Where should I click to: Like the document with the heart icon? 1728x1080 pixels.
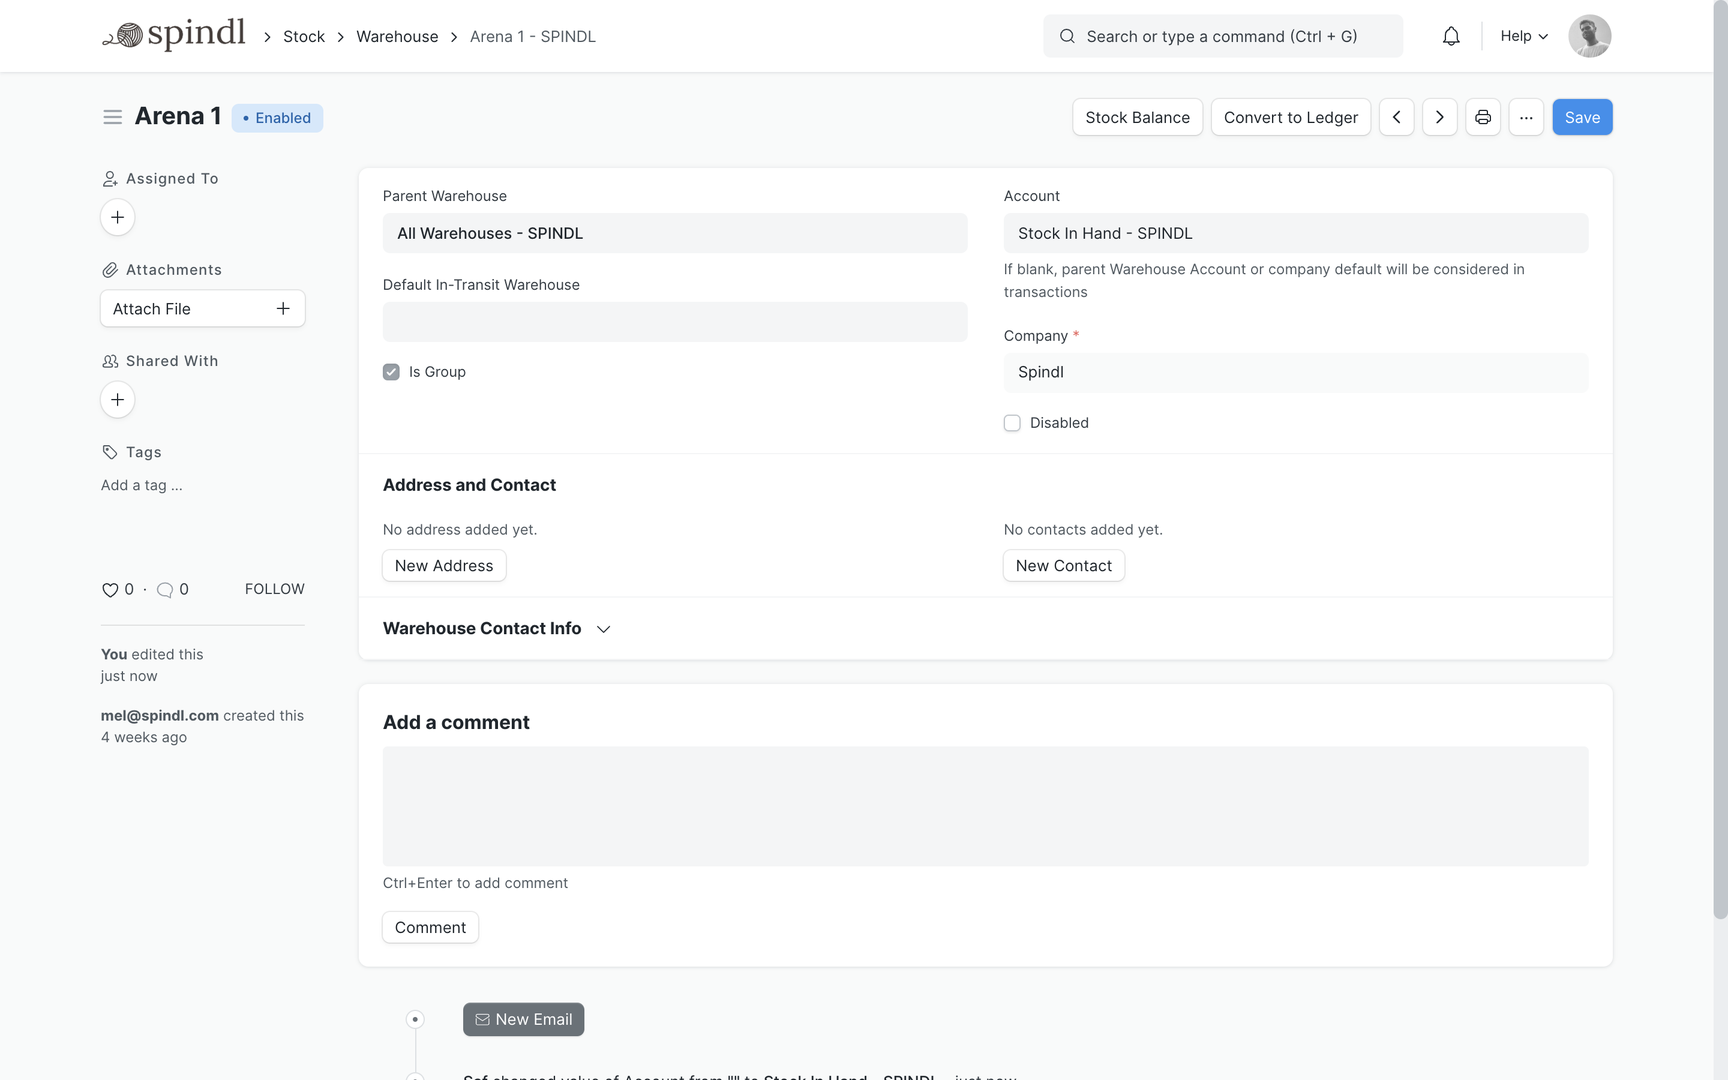(110, 590)
